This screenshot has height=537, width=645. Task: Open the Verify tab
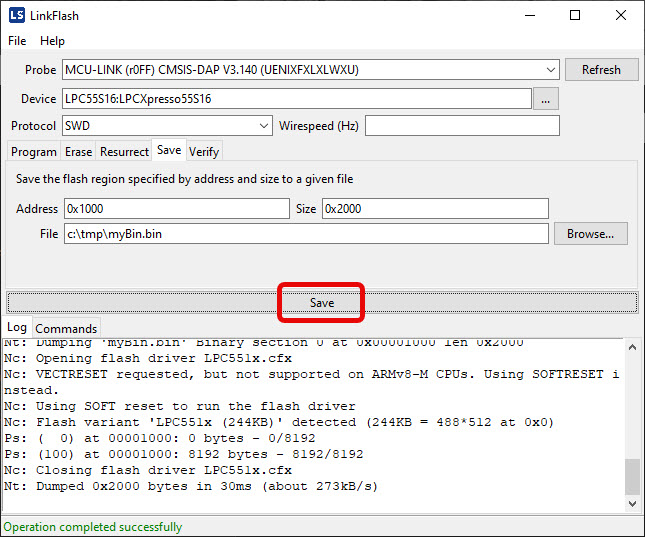[x=204, y=152]
